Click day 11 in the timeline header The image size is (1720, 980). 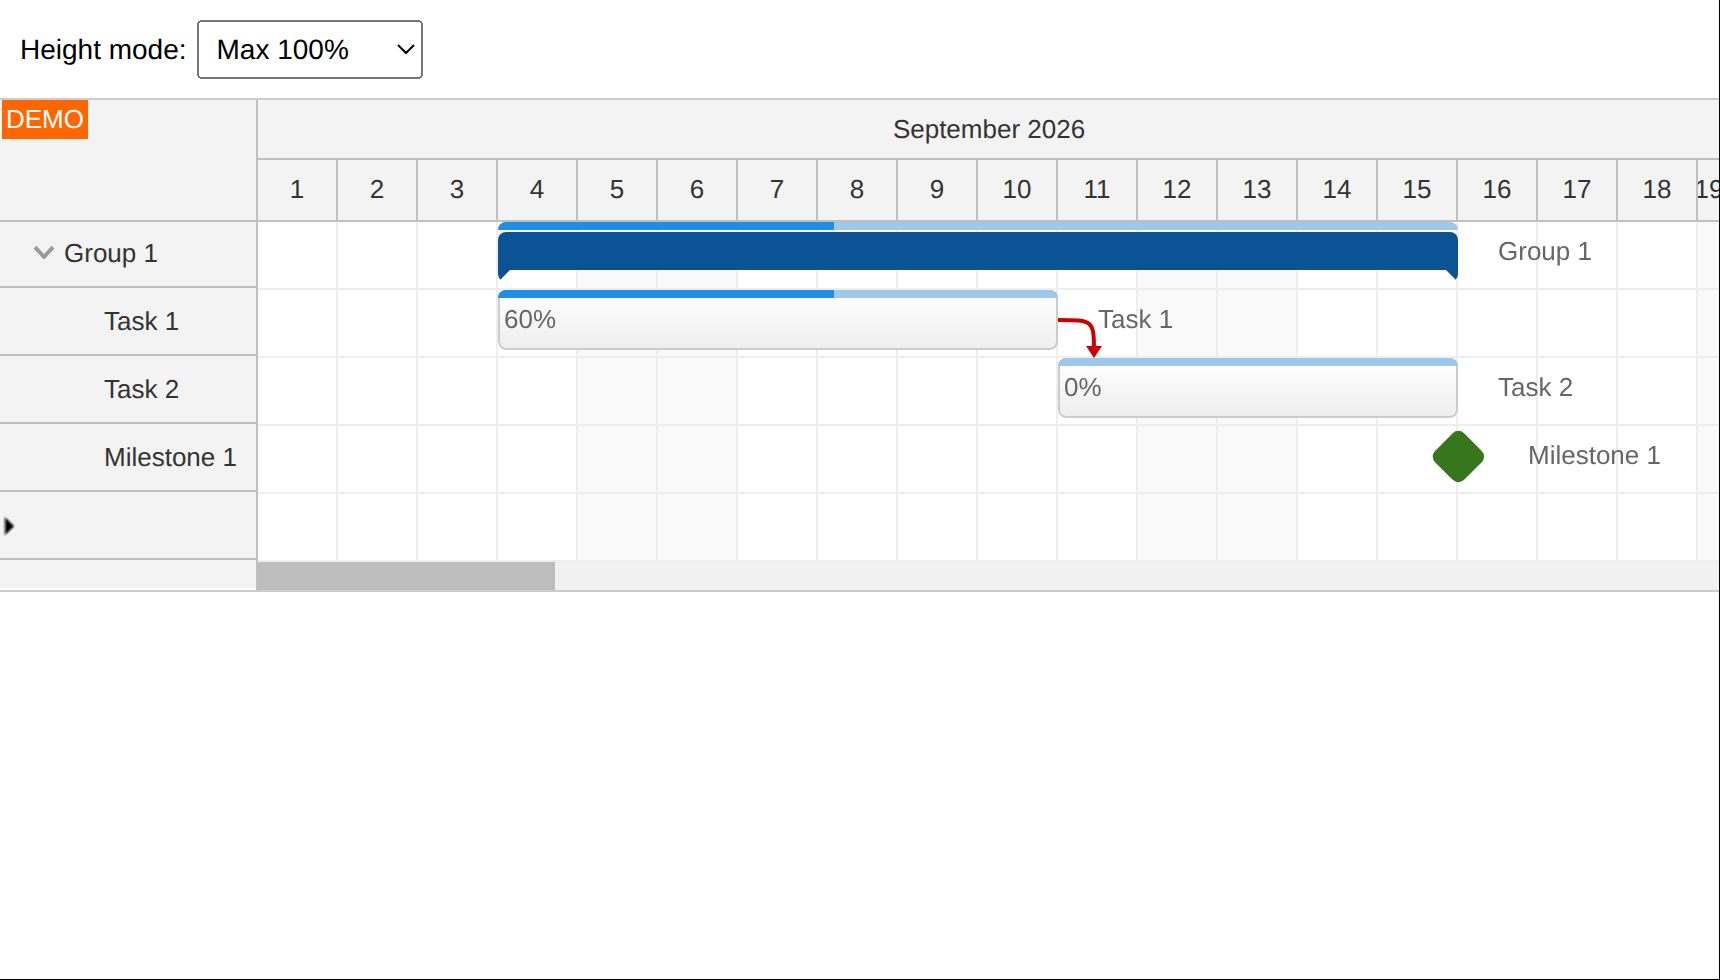pos(1097,189)
